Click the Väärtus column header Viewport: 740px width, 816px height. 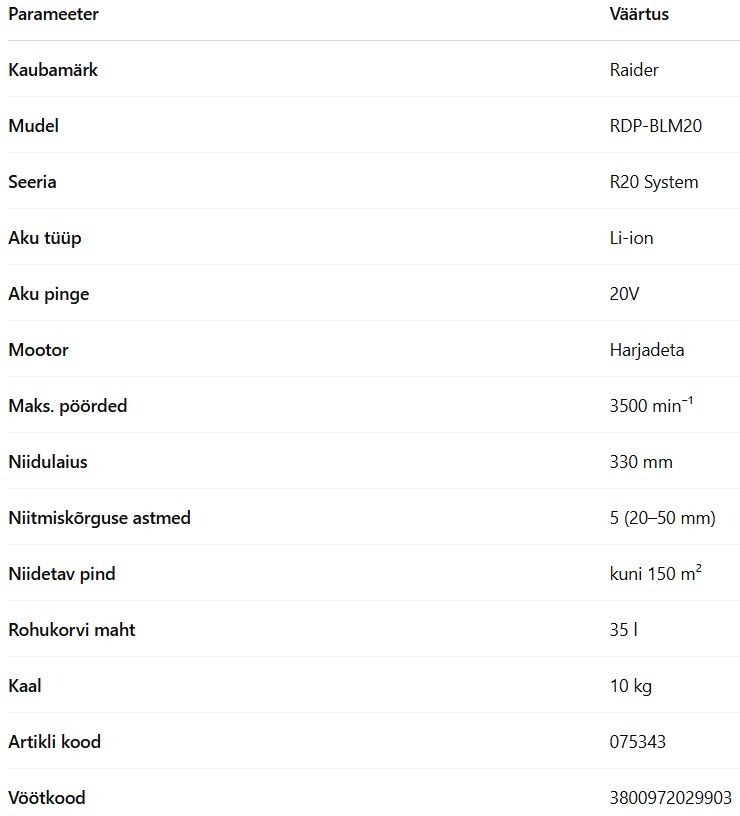click(639, 14)
